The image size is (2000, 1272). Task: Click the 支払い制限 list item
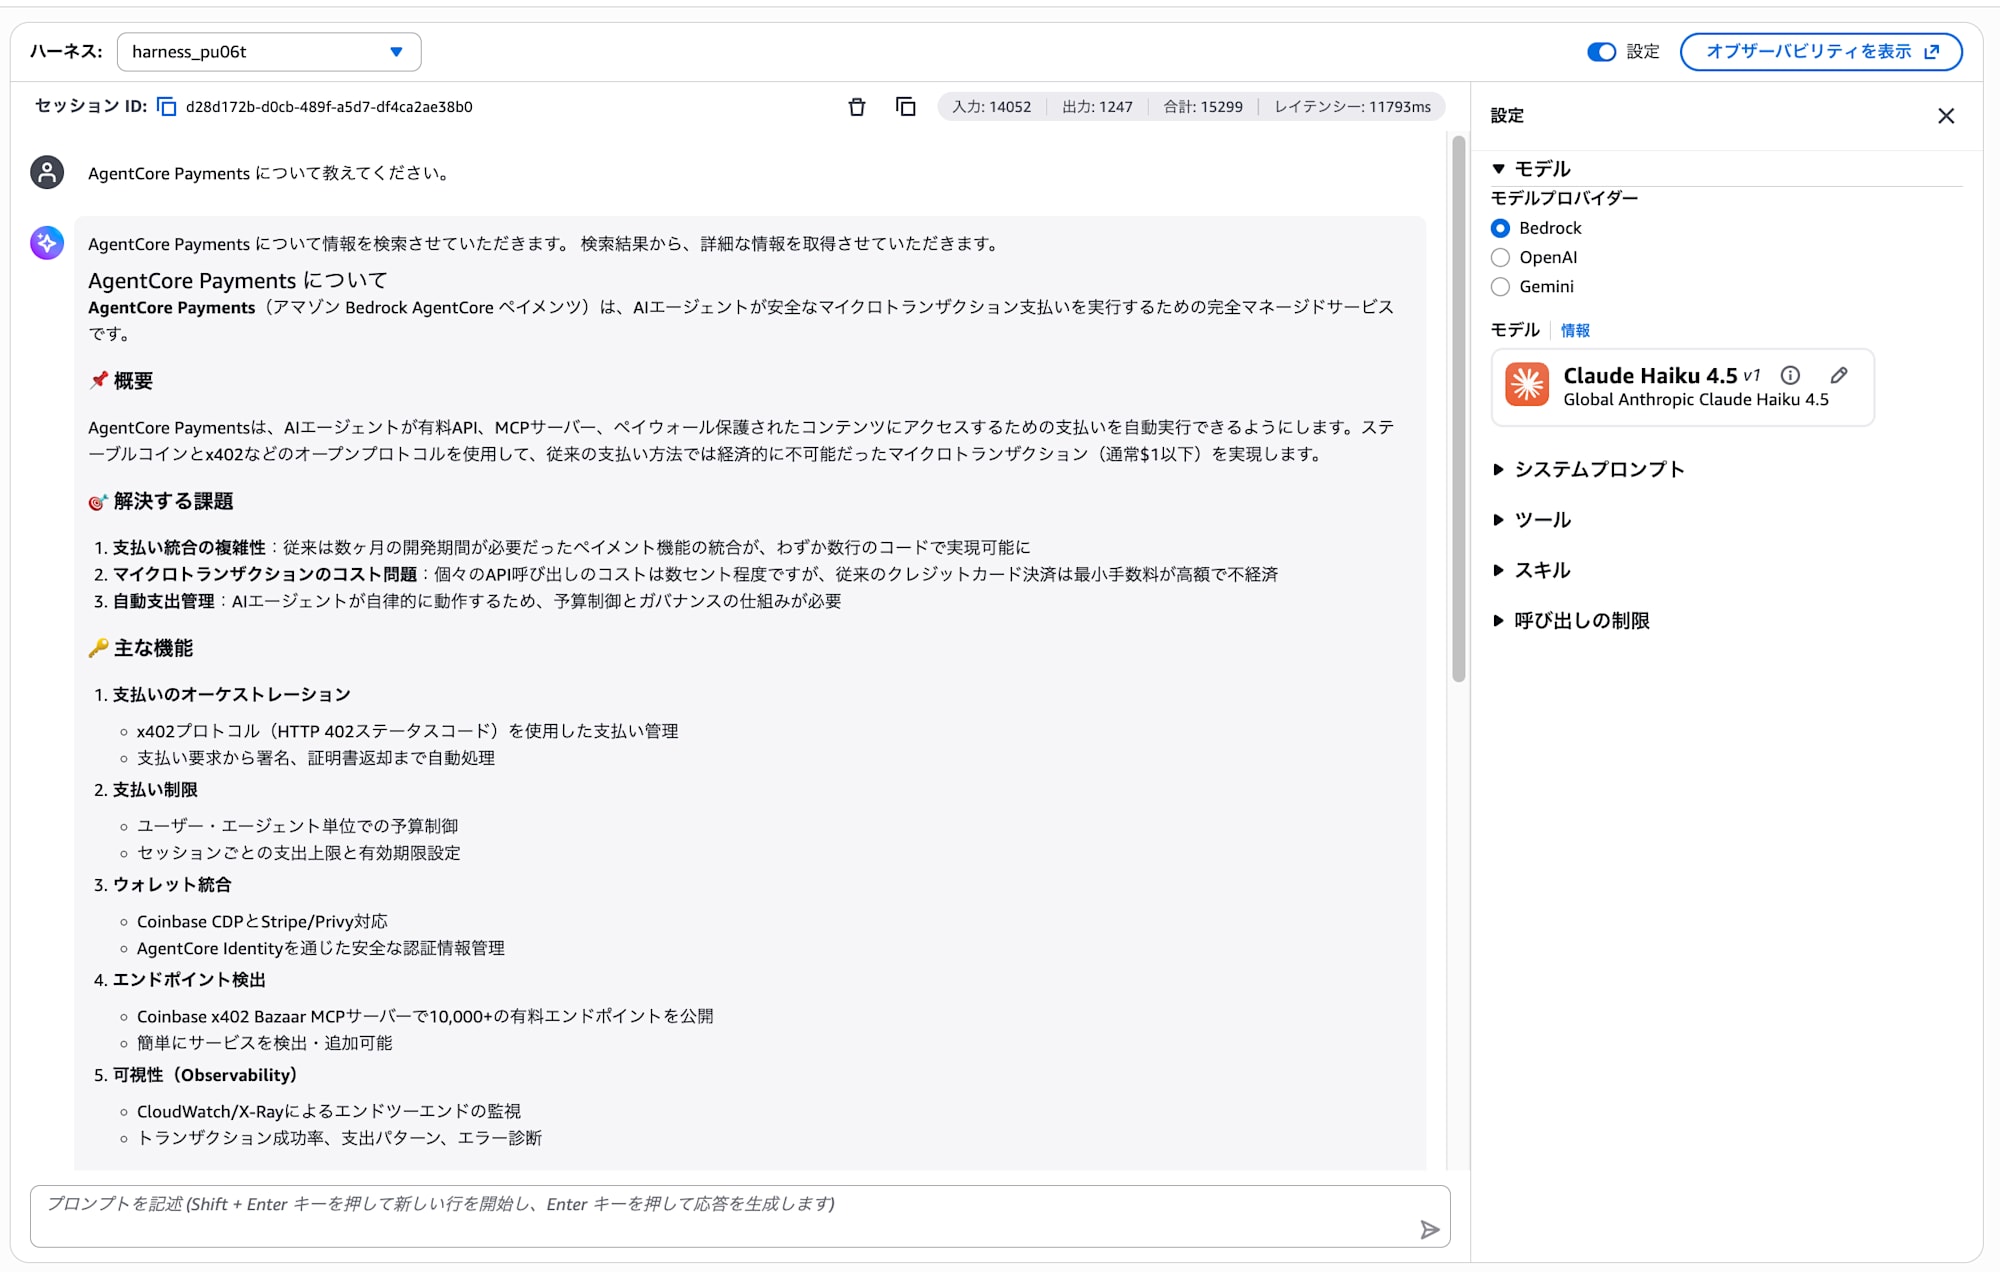coord(155,790)
